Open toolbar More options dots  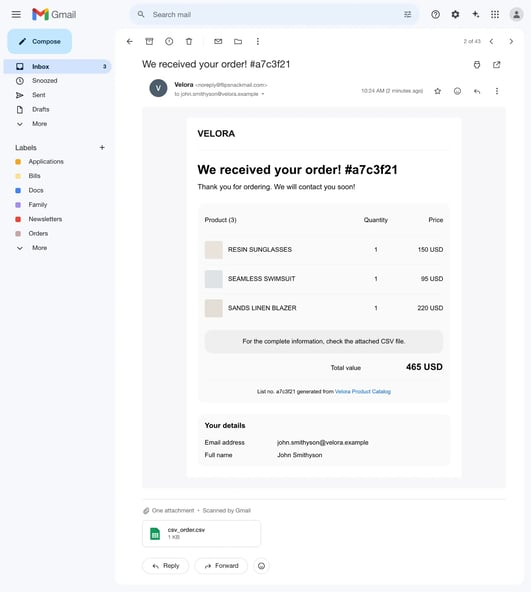click(x=258, y=42)
